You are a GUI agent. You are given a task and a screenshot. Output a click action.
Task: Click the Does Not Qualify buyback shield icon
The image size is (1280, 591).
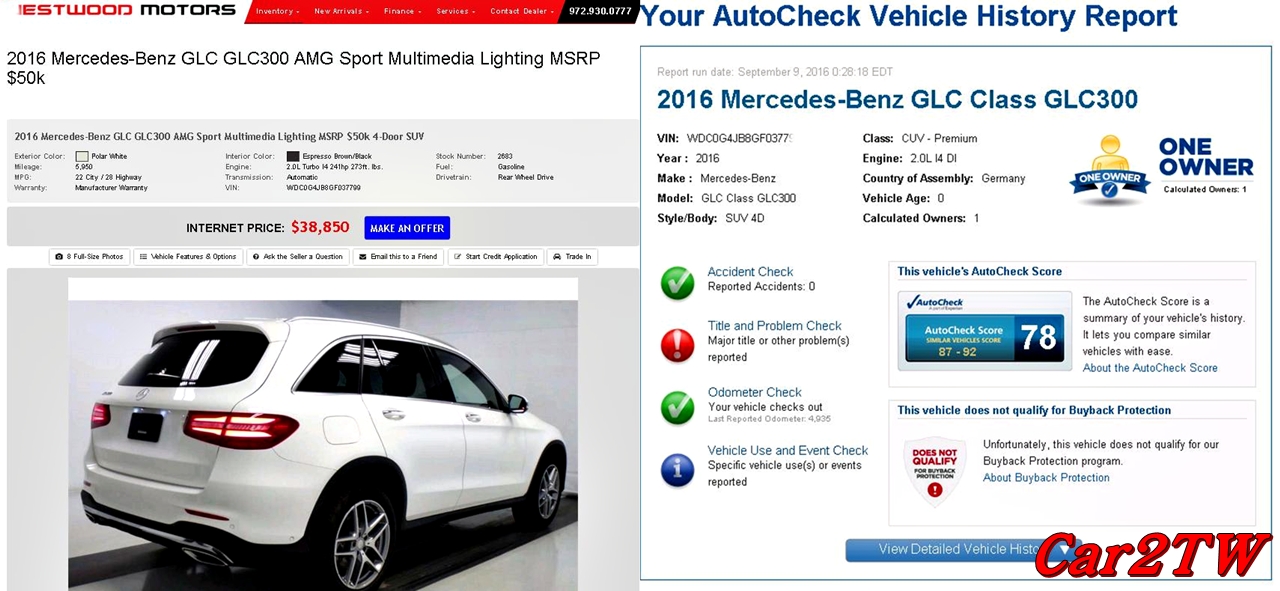(x=934, y=472)
